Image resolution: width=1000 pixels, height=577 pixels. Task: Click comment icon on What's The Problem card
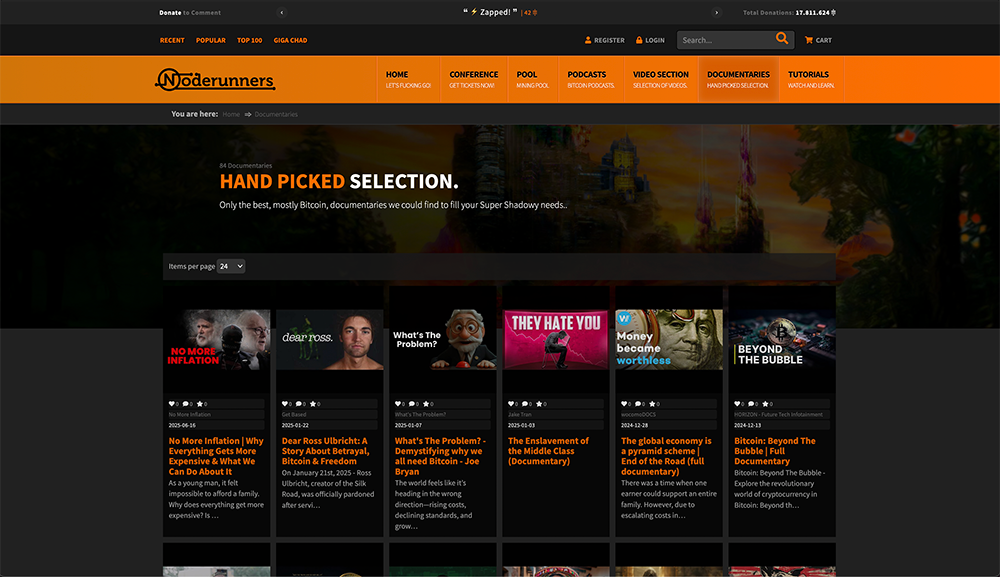point(411,404)
